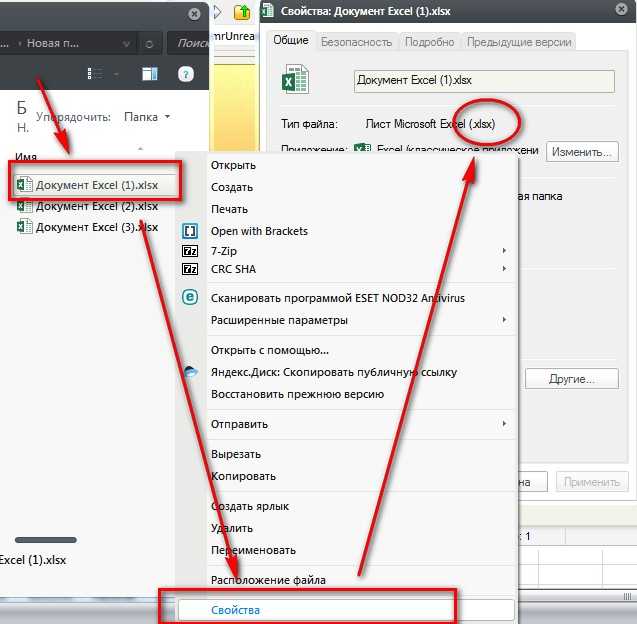Click the Применить button
The width and height of the screenshot is (637, 624).
click(592, 482)
